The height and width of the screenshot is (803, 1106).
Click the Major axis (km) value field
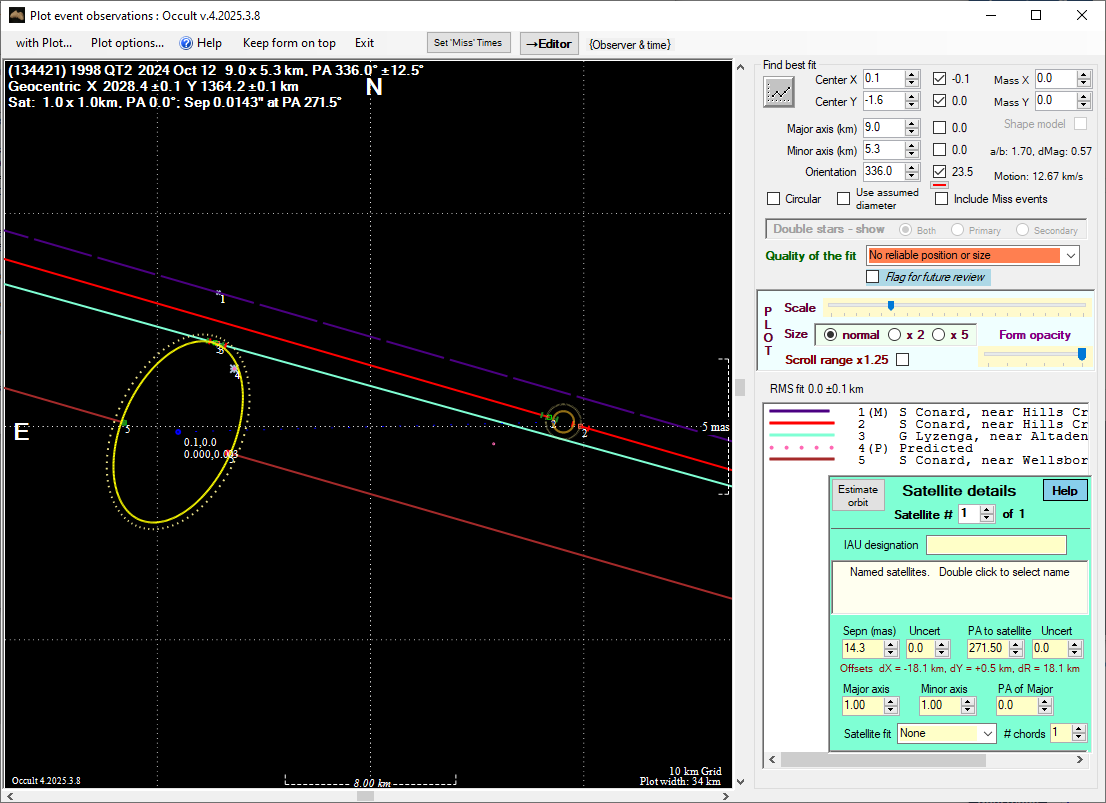pyautogui.click(x=884, y=128)
